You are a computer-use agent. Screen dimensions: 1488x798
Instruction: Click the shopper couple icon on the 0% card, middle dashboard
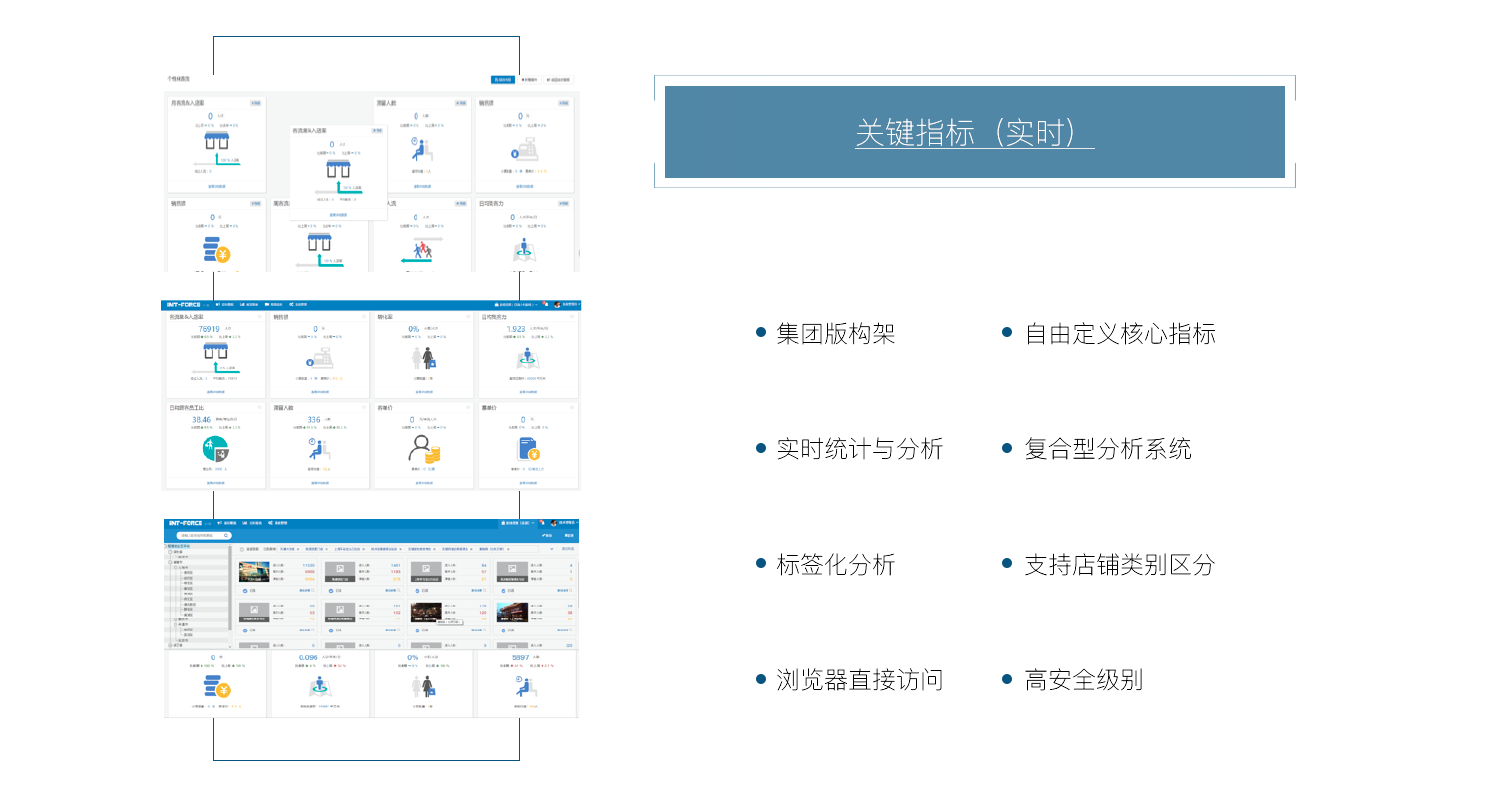[x=423, y=358]
